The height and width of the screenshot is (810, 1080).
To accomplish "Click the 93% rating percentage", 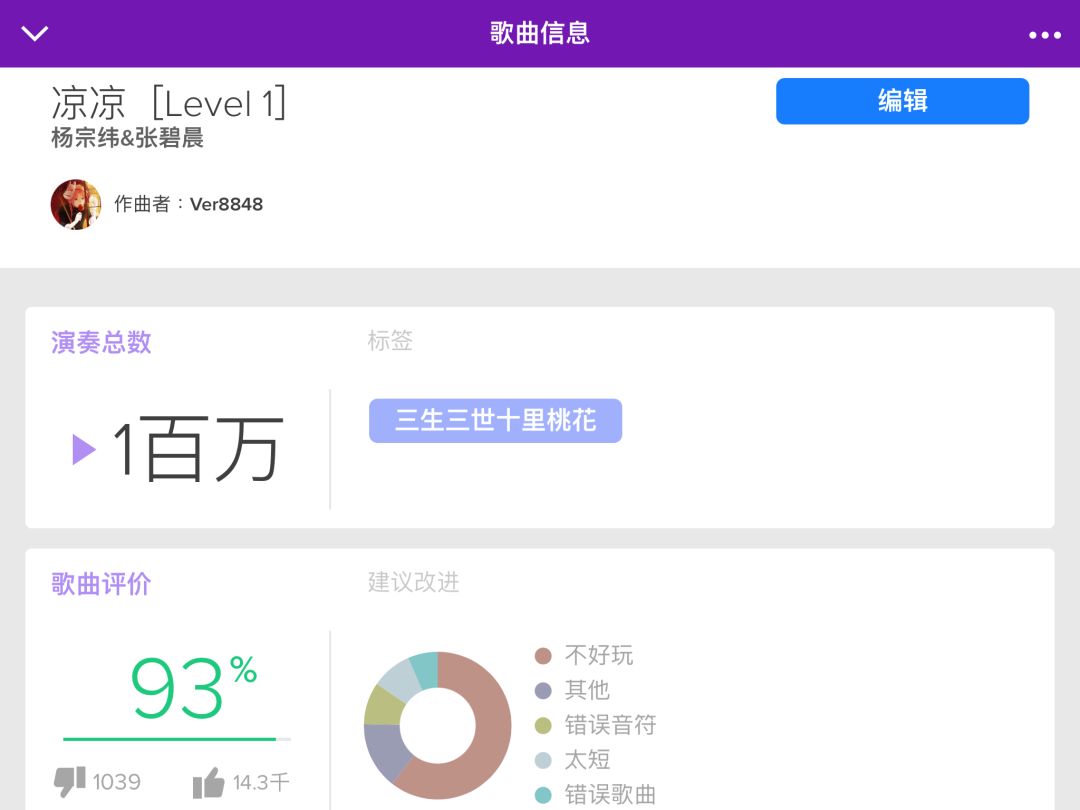I will pyautogui.click(x=194, y=687).
